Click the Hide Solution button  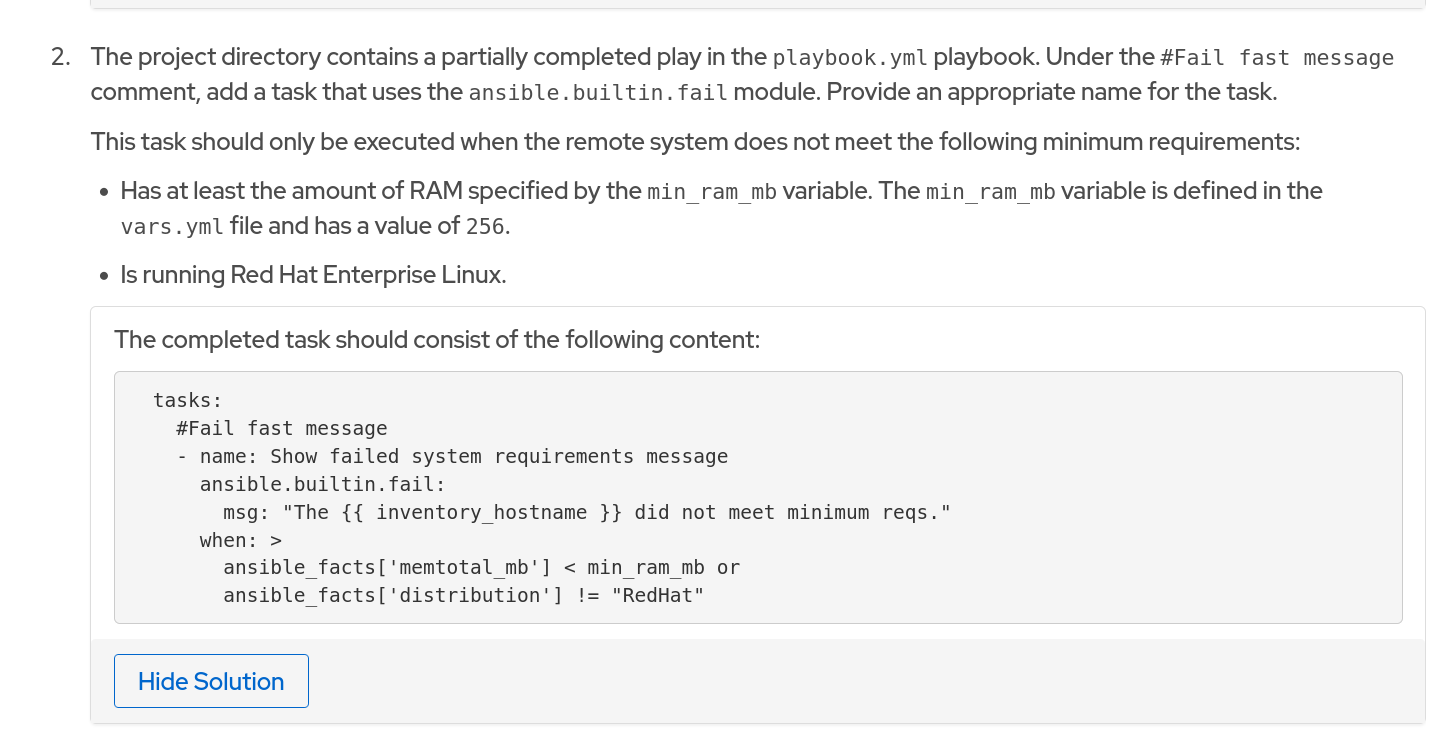tap(211, 681)
